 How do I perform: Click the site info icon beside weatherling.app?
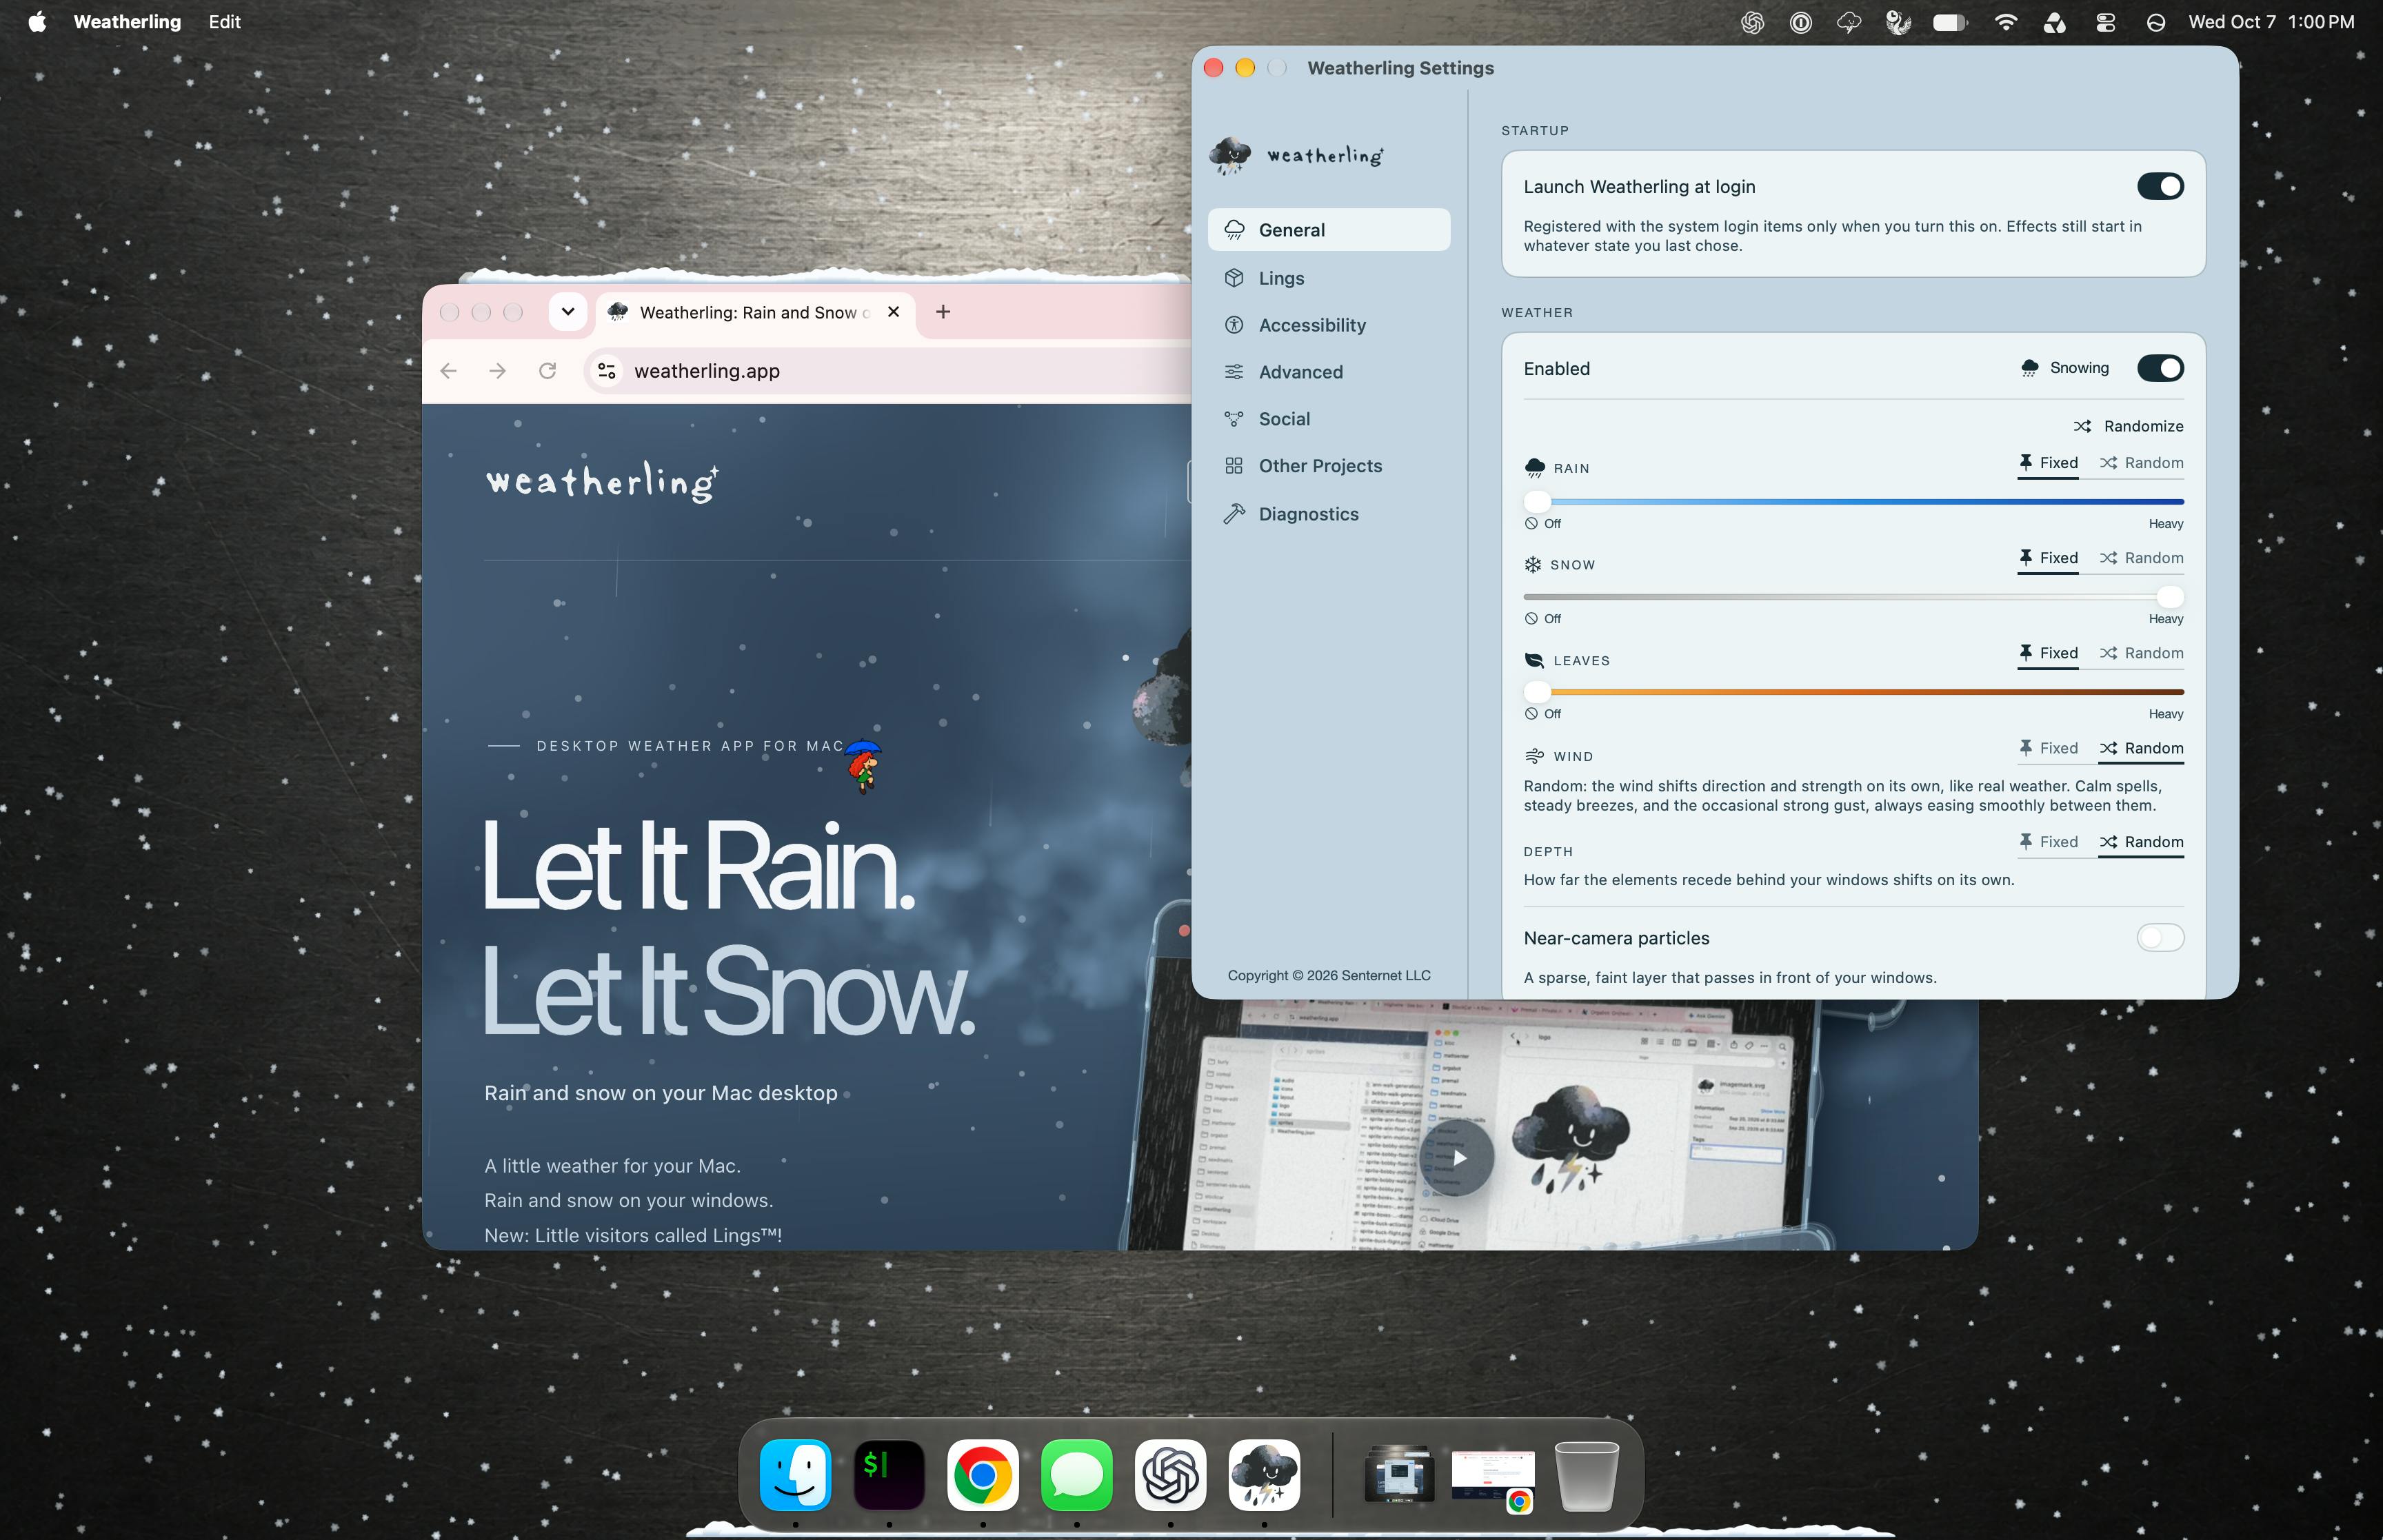[x=606, y=371]
